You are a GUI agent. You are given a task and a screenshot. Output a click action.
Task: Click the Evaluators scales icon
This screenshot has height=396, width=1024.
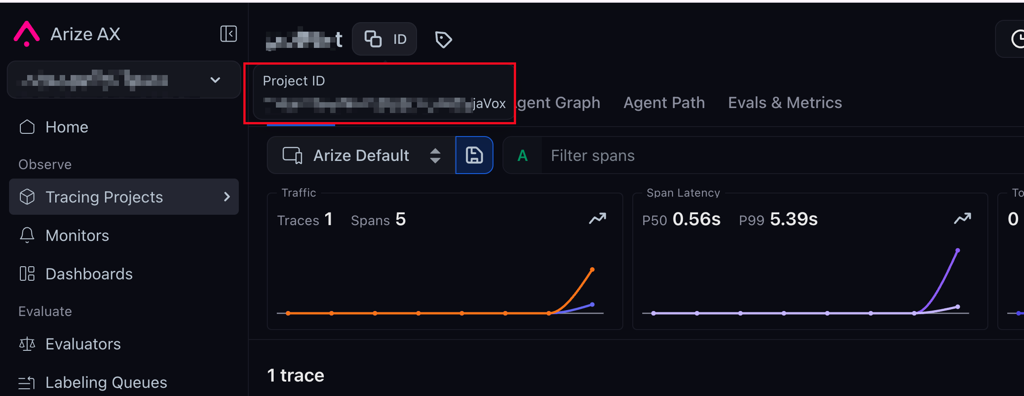[x=27, y=344]
